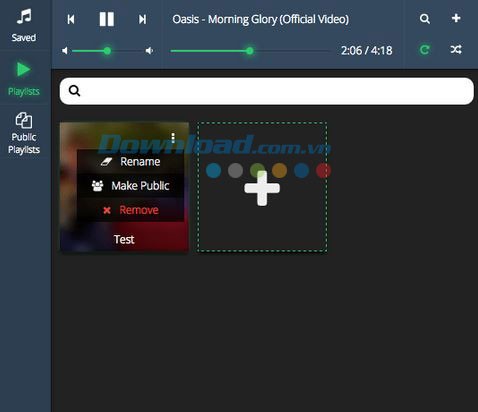Choose Rename from playlist menu
This screenshot has width=478, height=412.
point(131,162)
